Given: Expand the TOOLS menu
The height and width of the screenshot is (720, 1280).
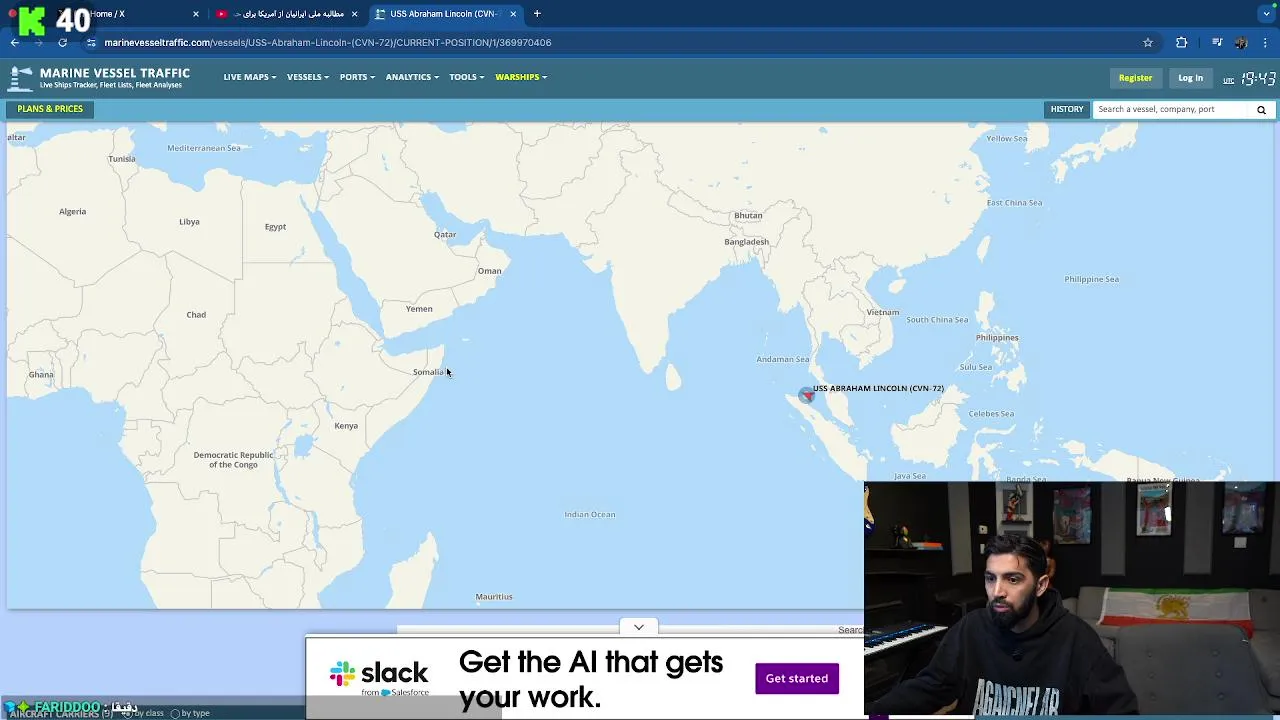Looking at the screenshot, I should tap(466, 77).
